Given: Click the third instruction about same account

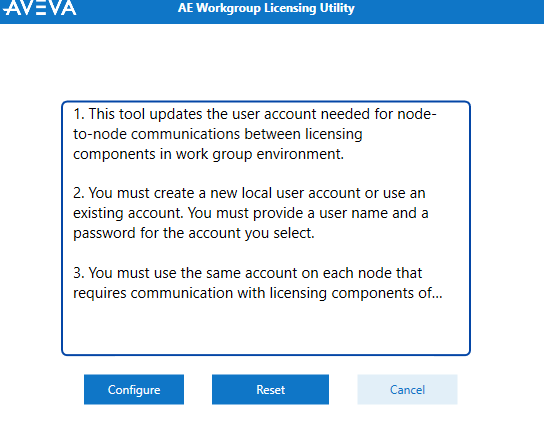Looking at the screenshot, I should (257, 283).
